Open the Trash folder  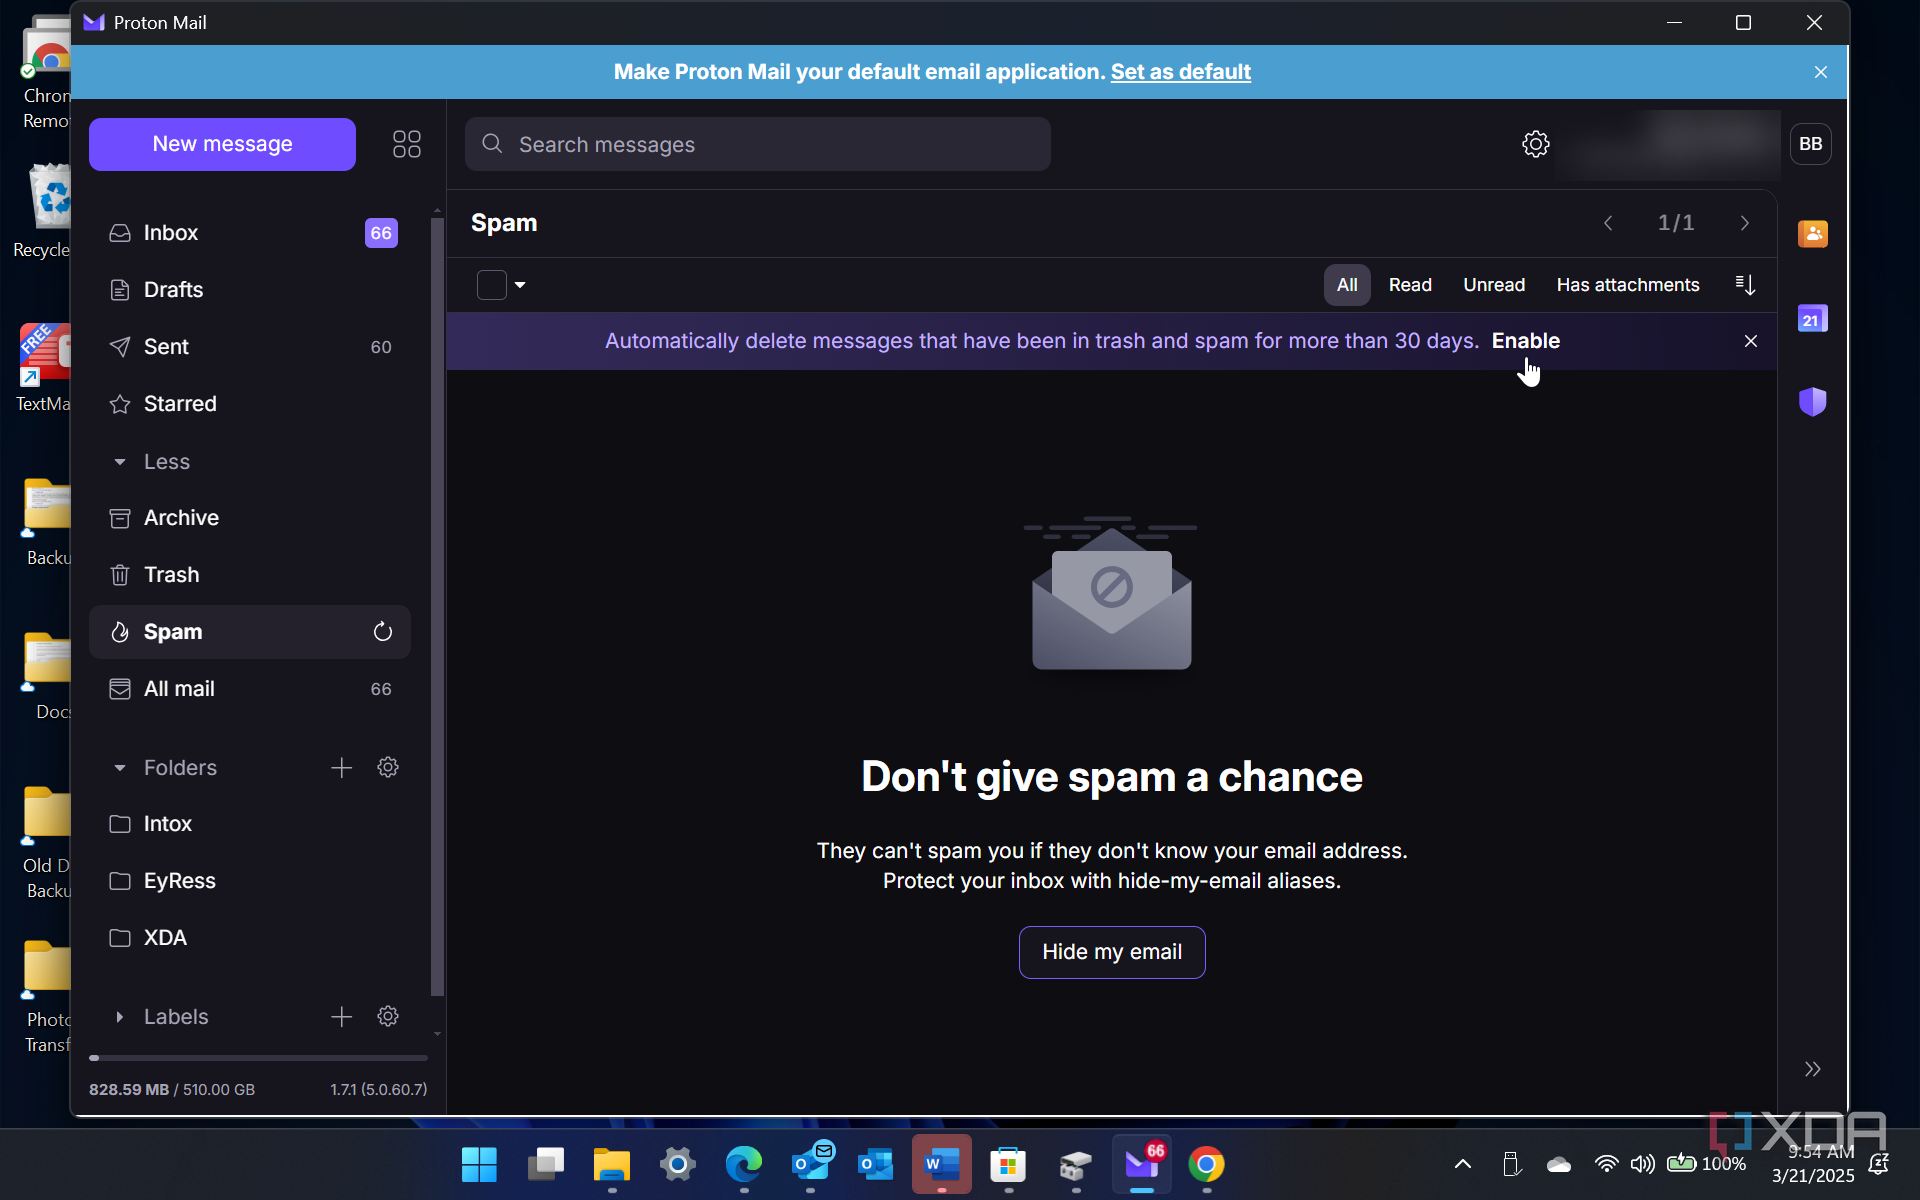pyautogui.click(x=250, y=575)
